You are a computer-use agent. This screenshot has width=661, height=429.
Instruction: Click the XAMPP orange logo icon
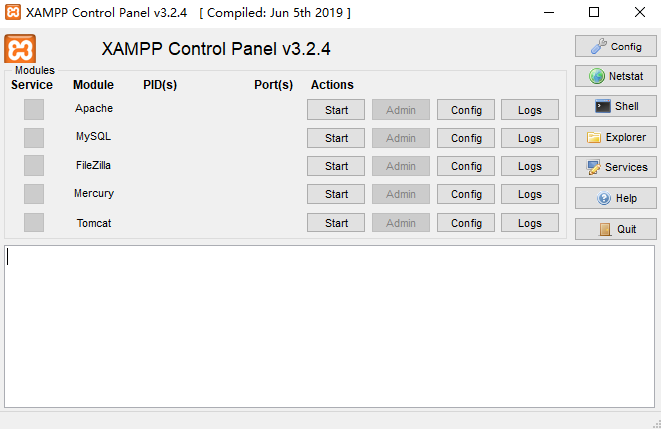[20, 49]
